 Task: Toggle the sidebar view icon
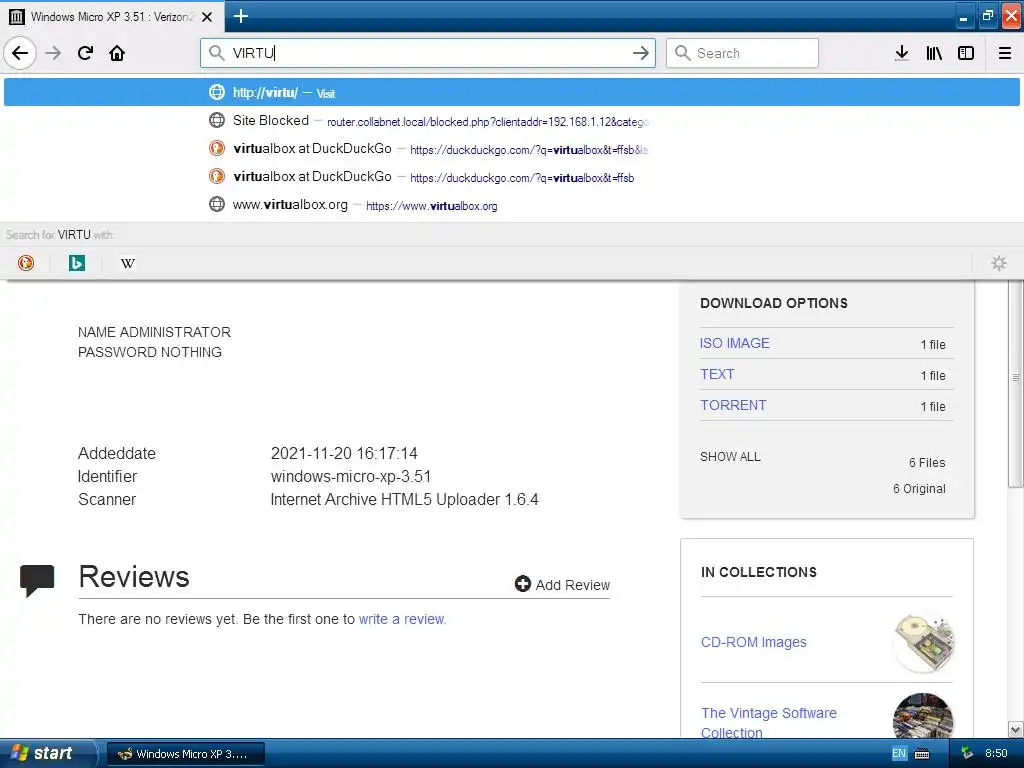(966, 53)
